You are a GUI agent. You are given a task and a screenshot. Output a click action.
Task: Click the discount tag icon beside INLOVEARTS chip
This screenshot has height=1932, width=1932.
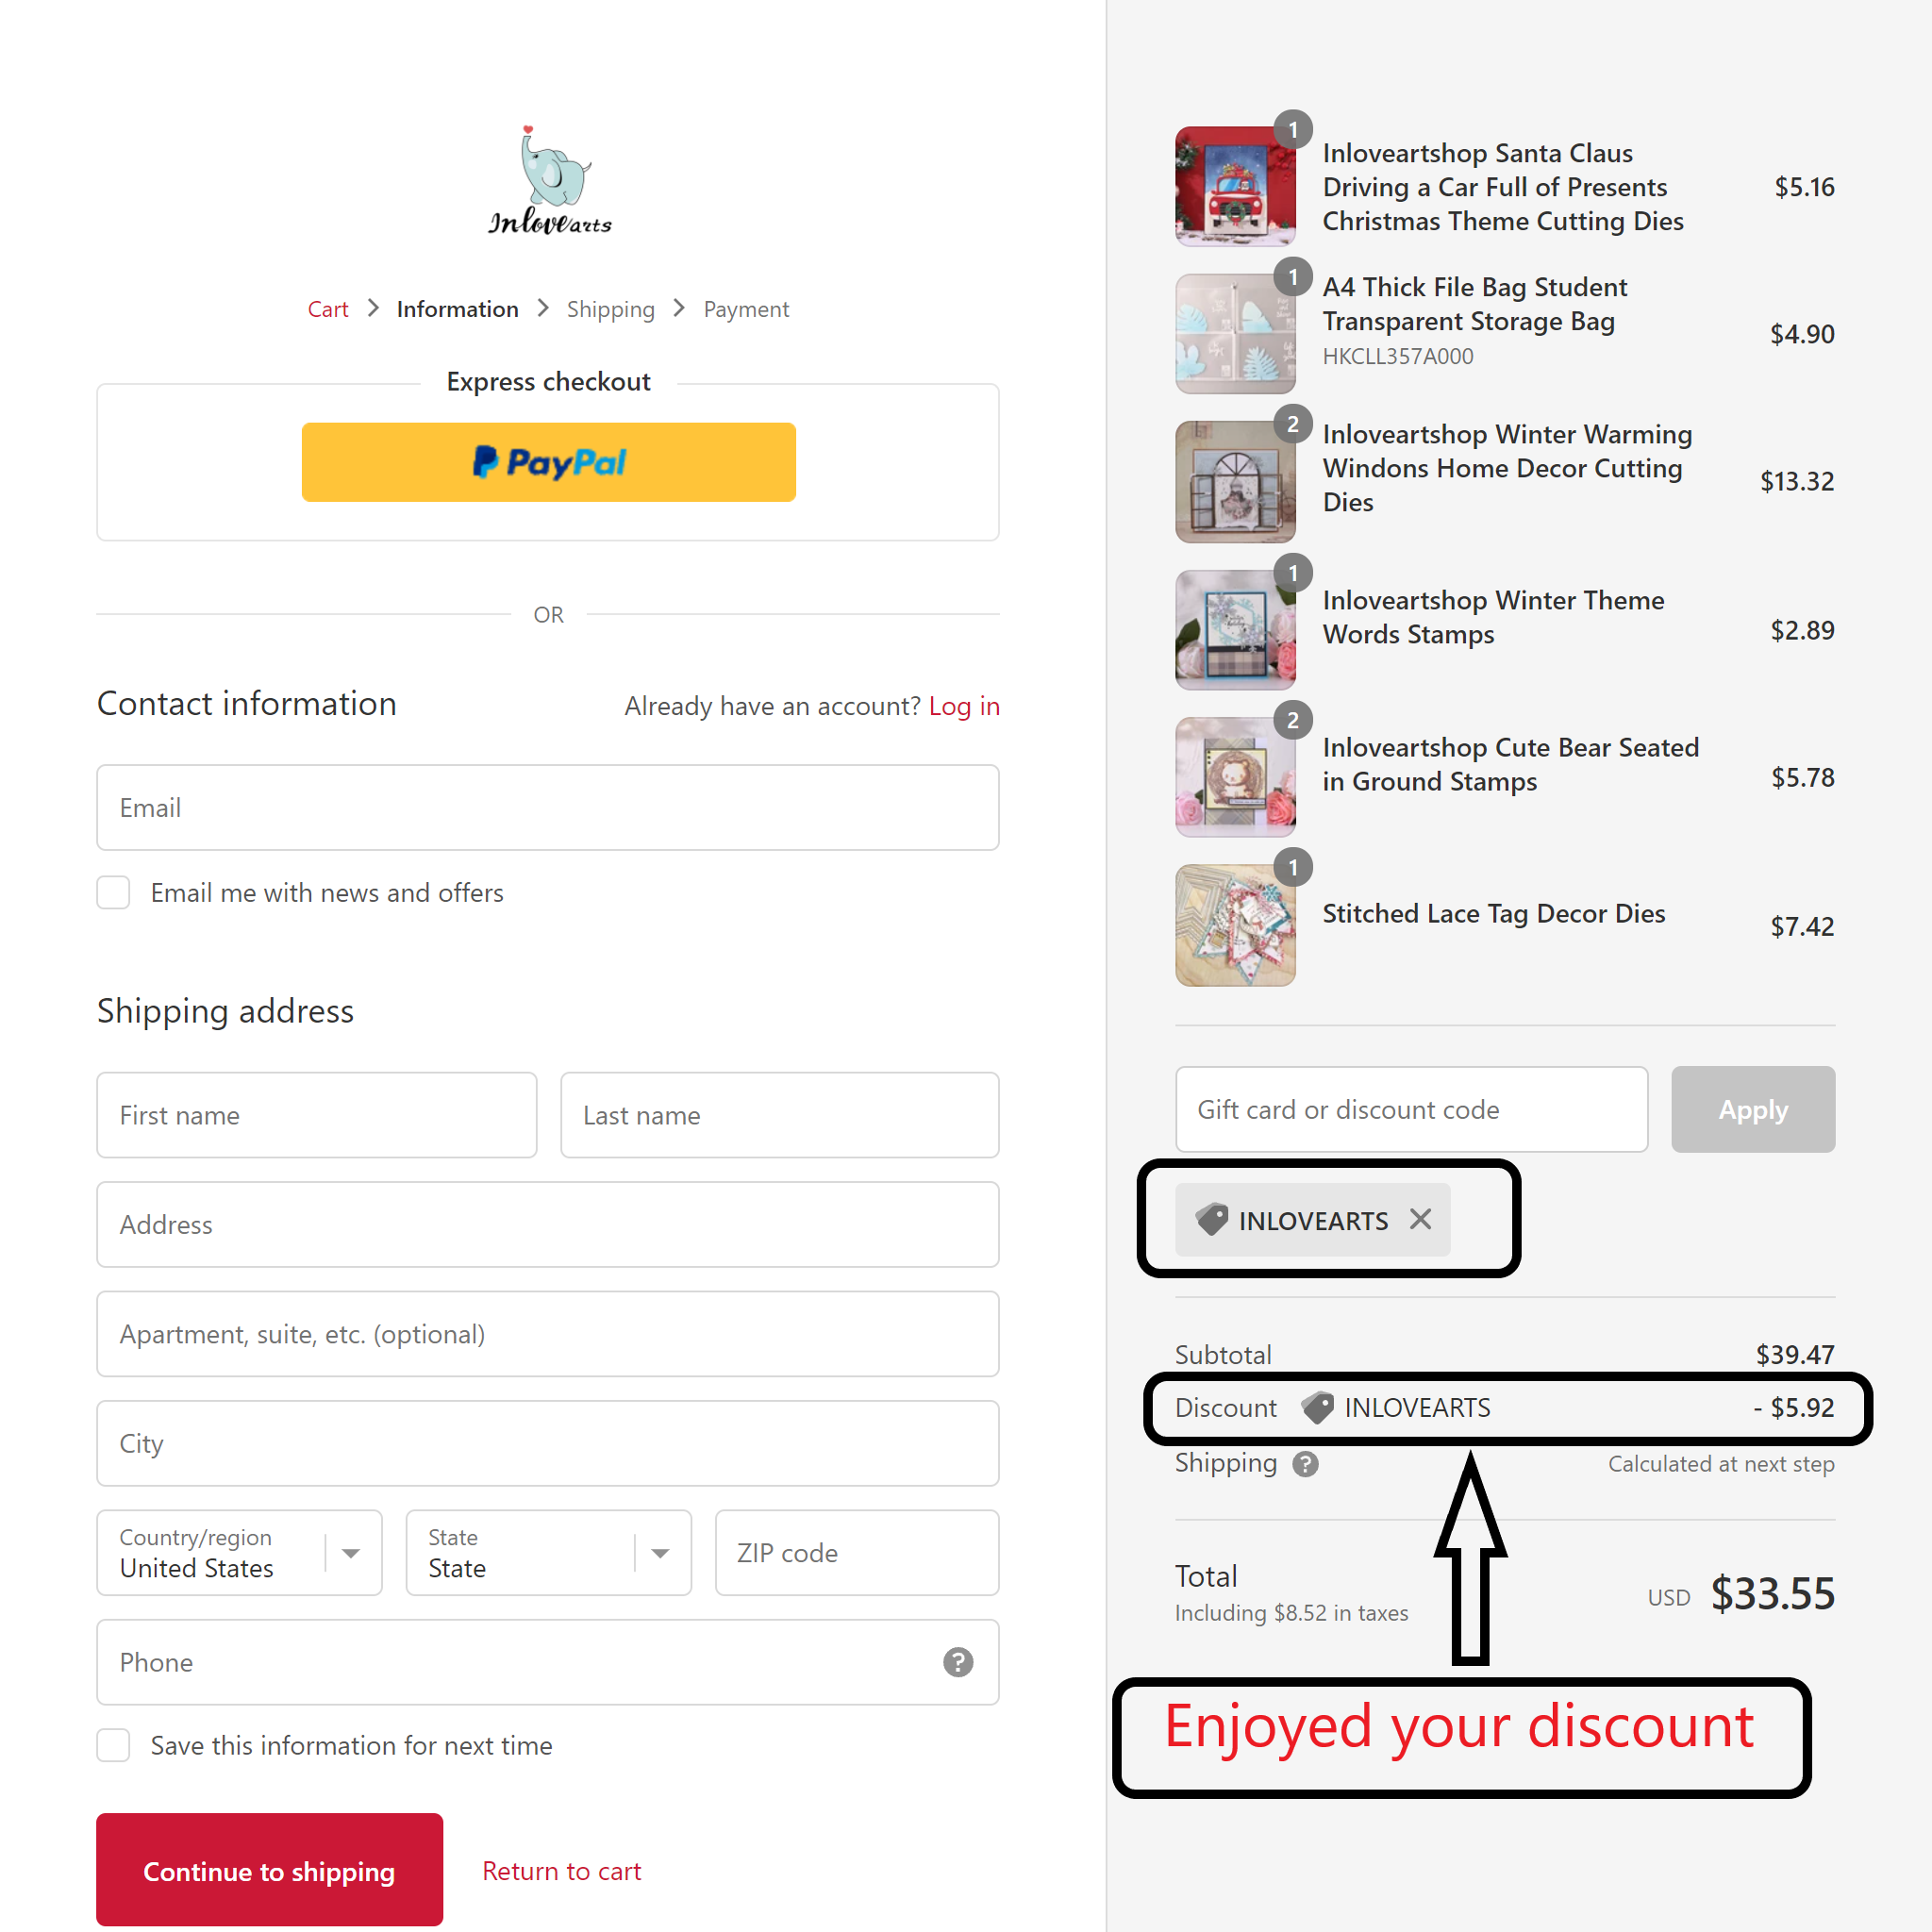point(1211,1219)
